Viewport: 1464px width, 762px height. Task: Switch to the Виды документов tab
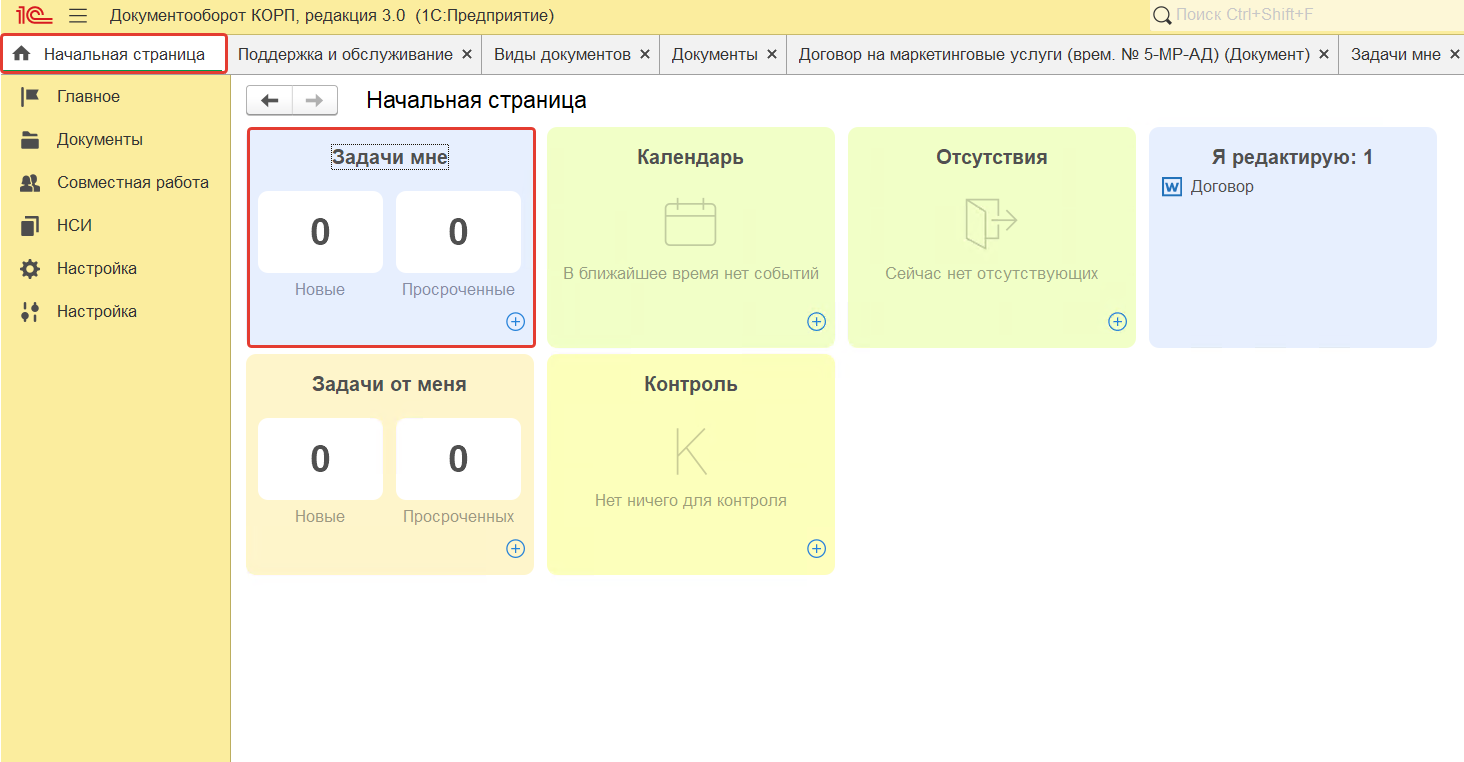tap(562, 54)
